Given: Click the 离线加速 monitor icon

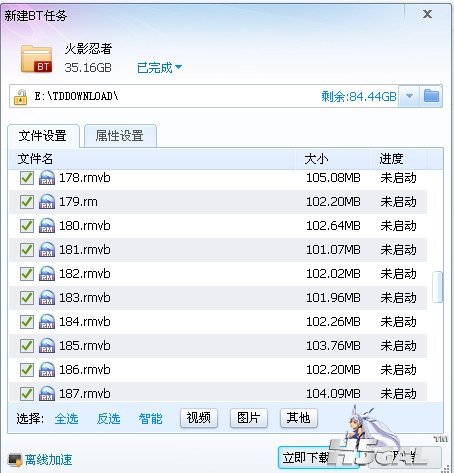Looking at the screenshot, I should 15,460.
